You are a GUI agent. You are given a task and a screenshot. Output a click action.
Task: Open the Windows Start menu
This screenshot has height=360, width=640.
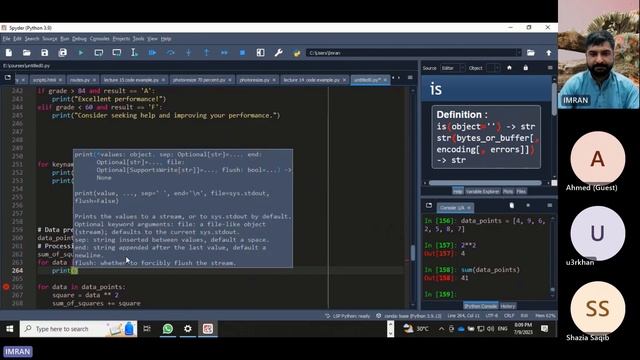click(x=9, y=329)
